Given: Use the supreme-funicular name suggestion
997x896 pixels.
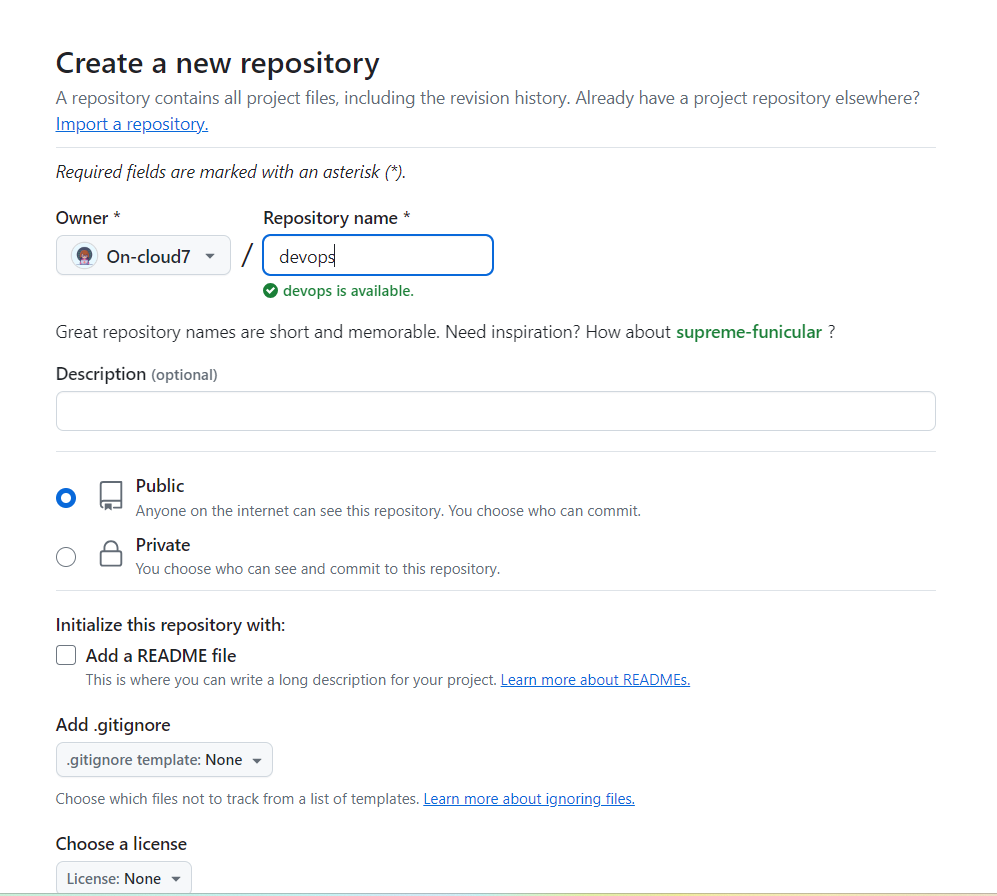Looking at the screenshot, I should click(x=749, y=332).
